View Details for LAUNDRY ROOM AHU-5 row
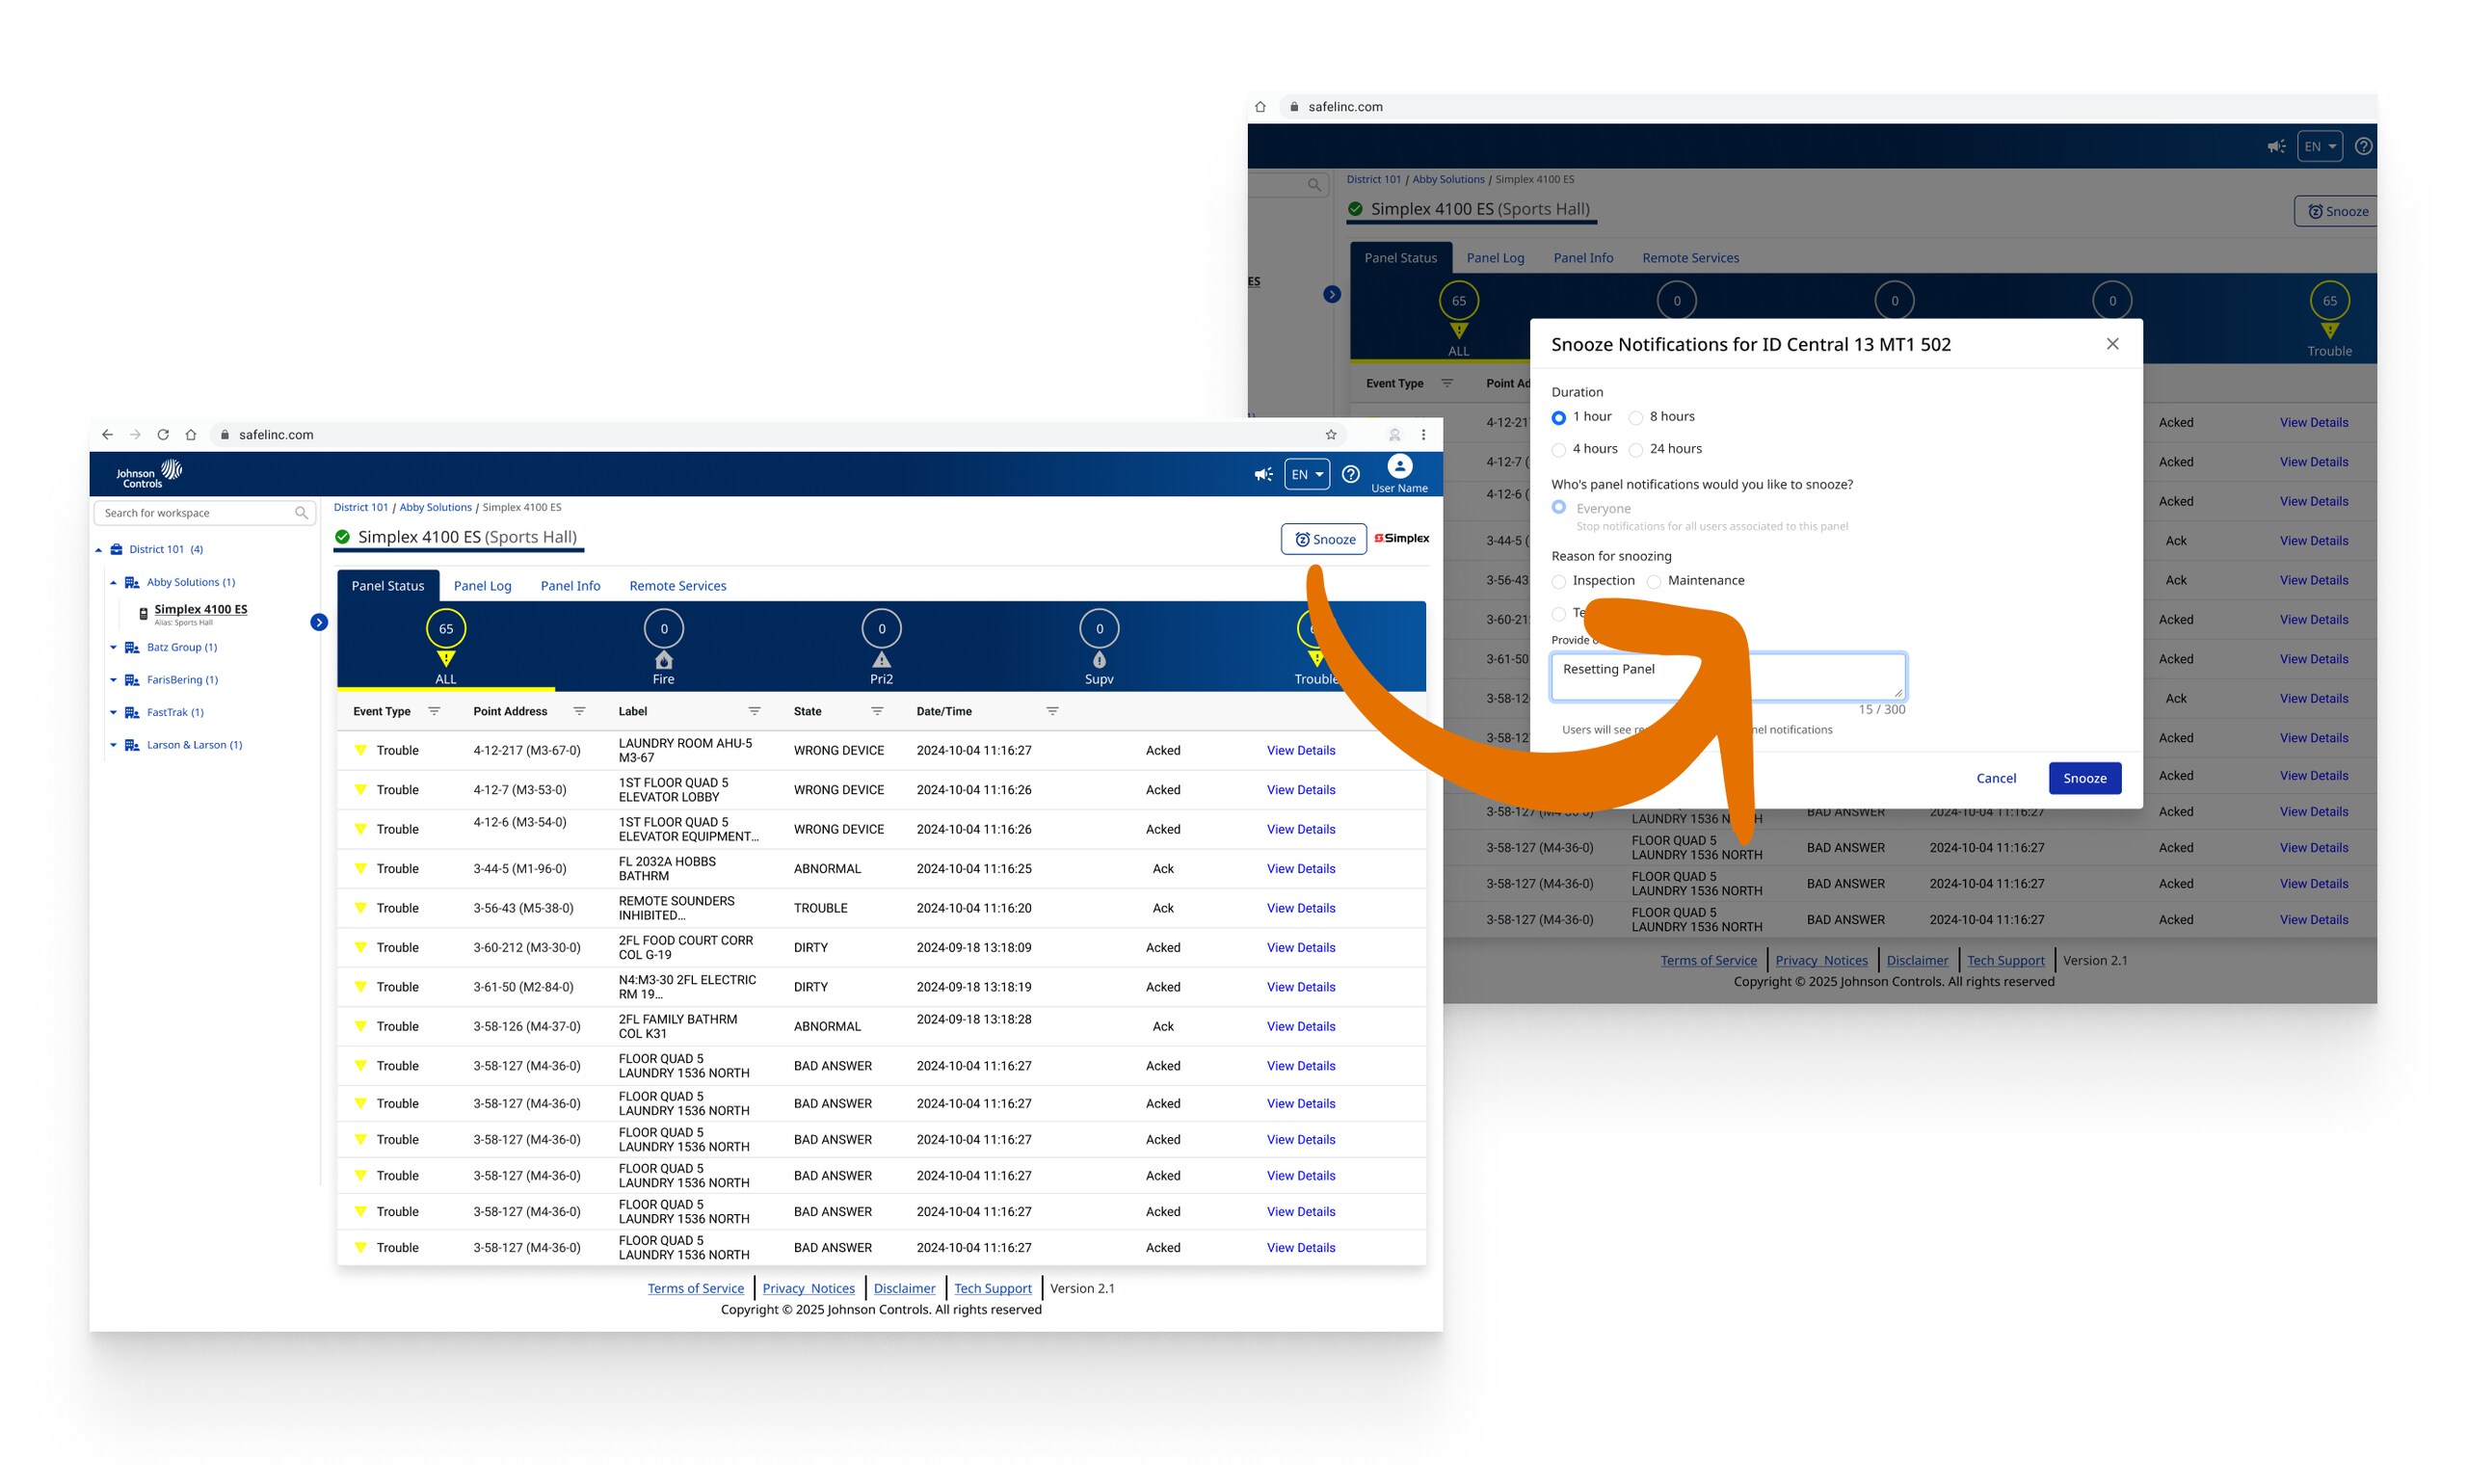Image resolution: width=2467 pixels, height=1484 pixels. 1301,751
